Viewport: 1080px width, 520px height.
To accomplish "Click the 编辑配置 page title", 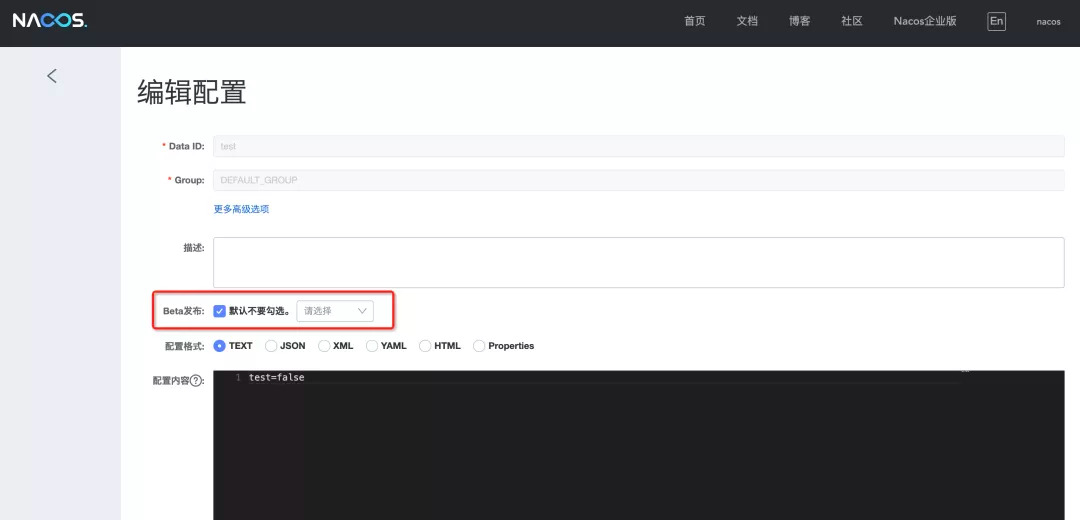I will (191, 92).
